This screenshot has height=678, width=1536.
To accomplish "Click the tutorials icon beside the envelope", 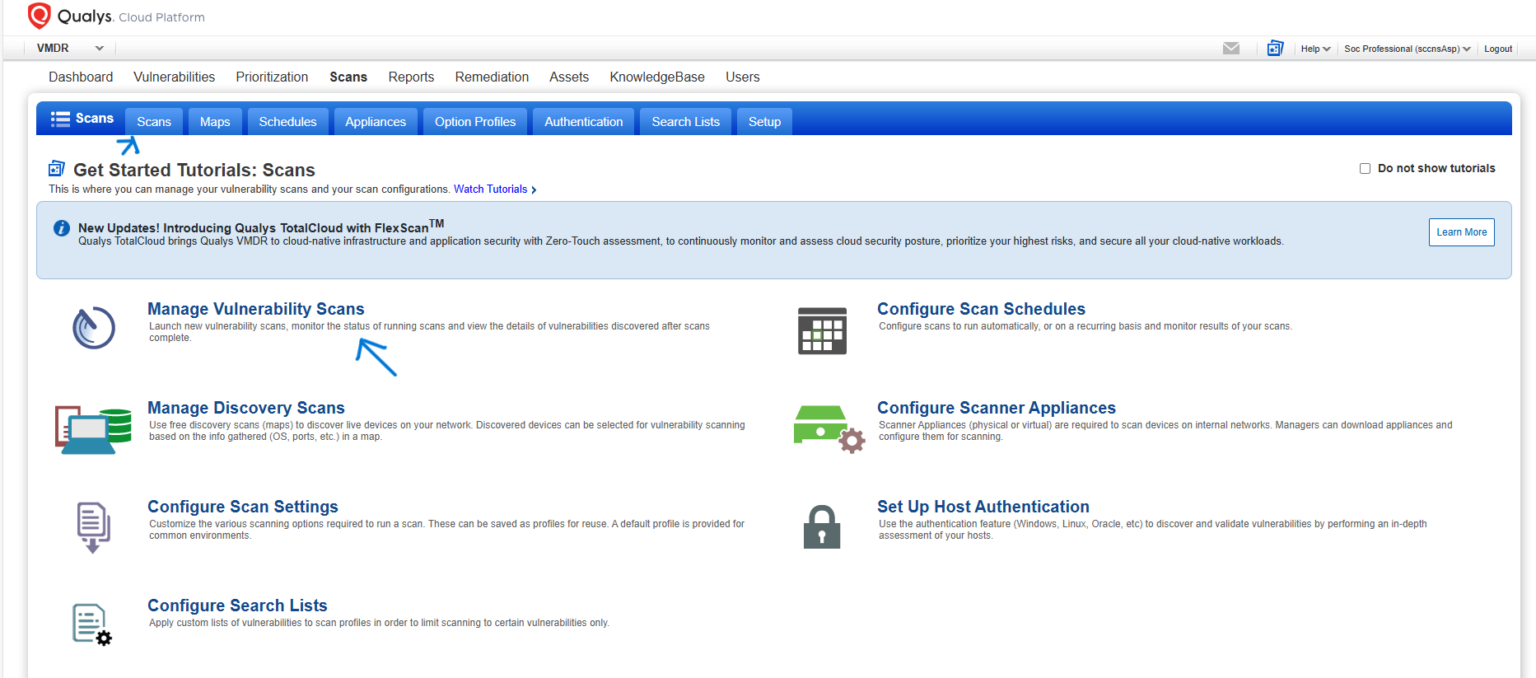I will coord(1274,47).
